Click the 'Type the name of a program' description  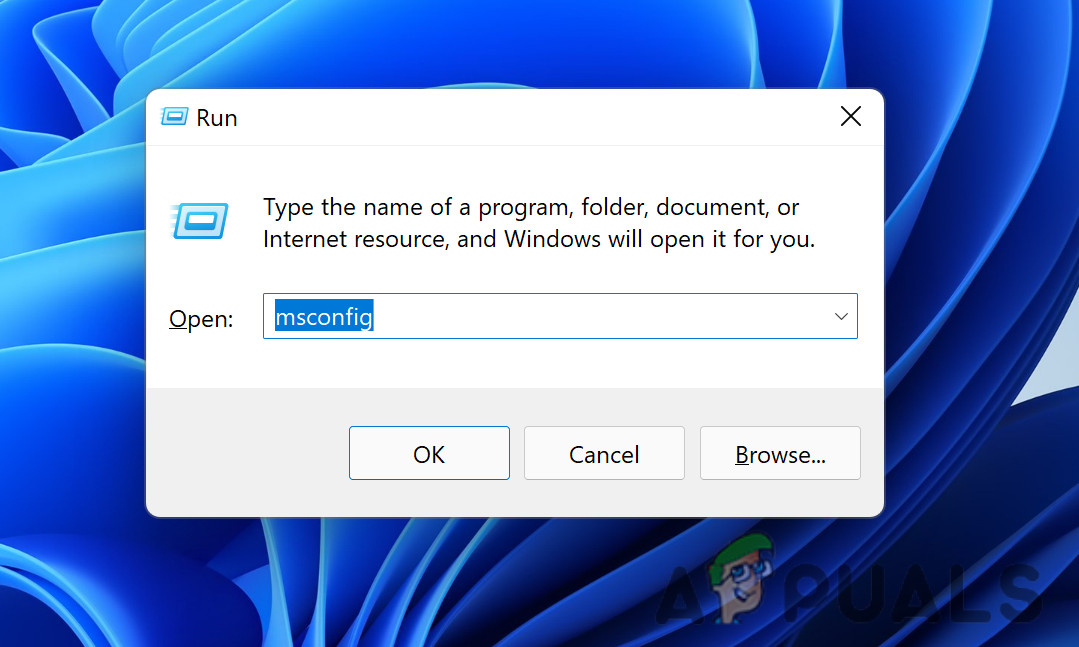tap(538, 223)
